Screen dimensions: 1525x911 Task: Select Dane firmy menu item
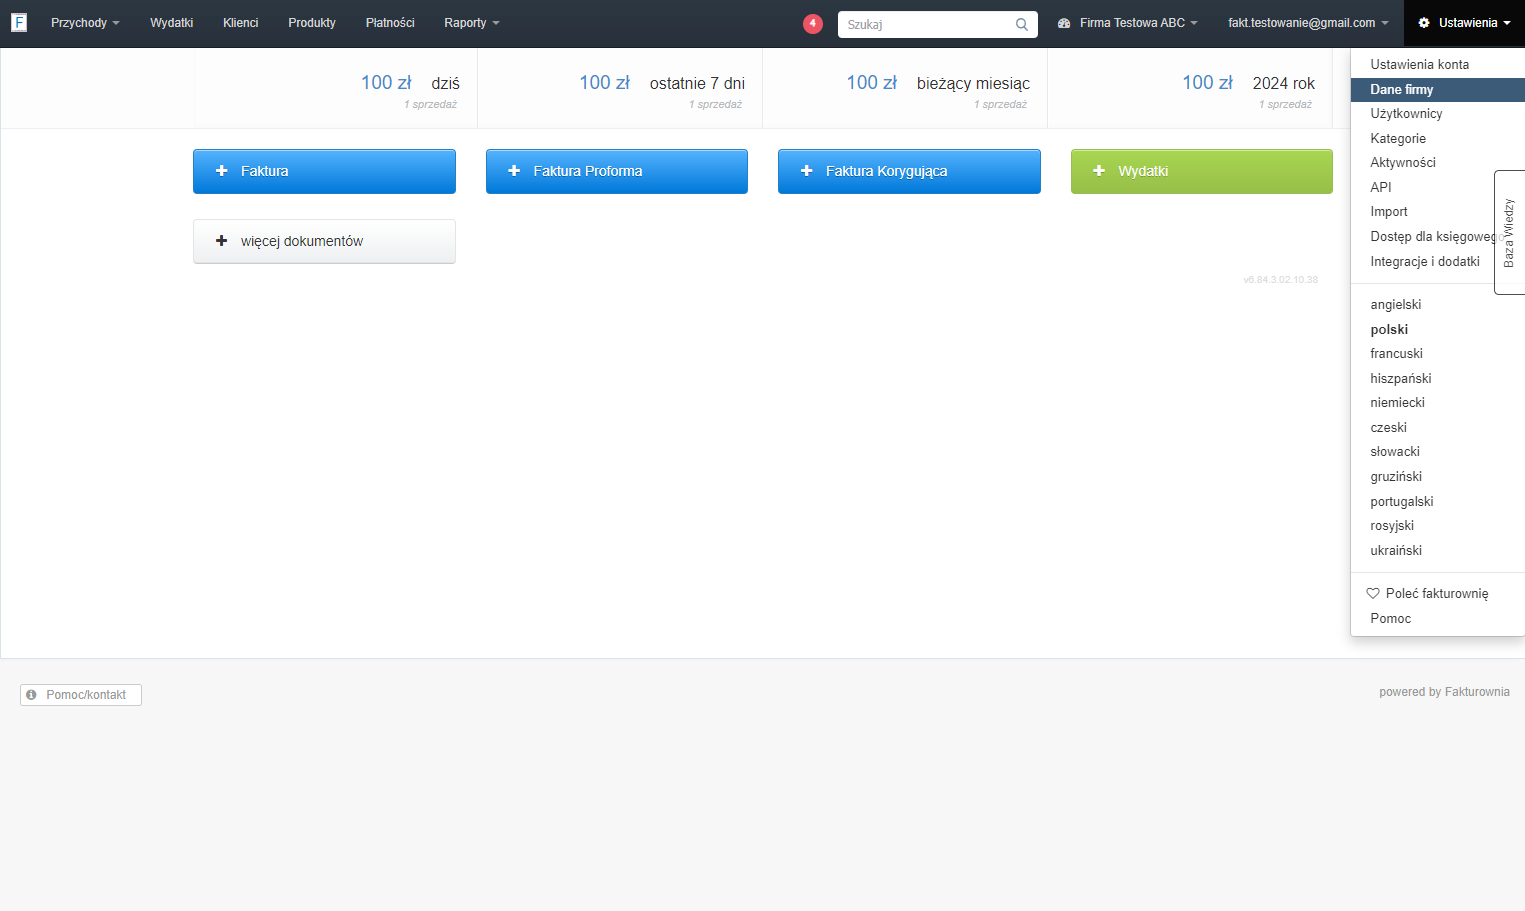(1437, 89)
